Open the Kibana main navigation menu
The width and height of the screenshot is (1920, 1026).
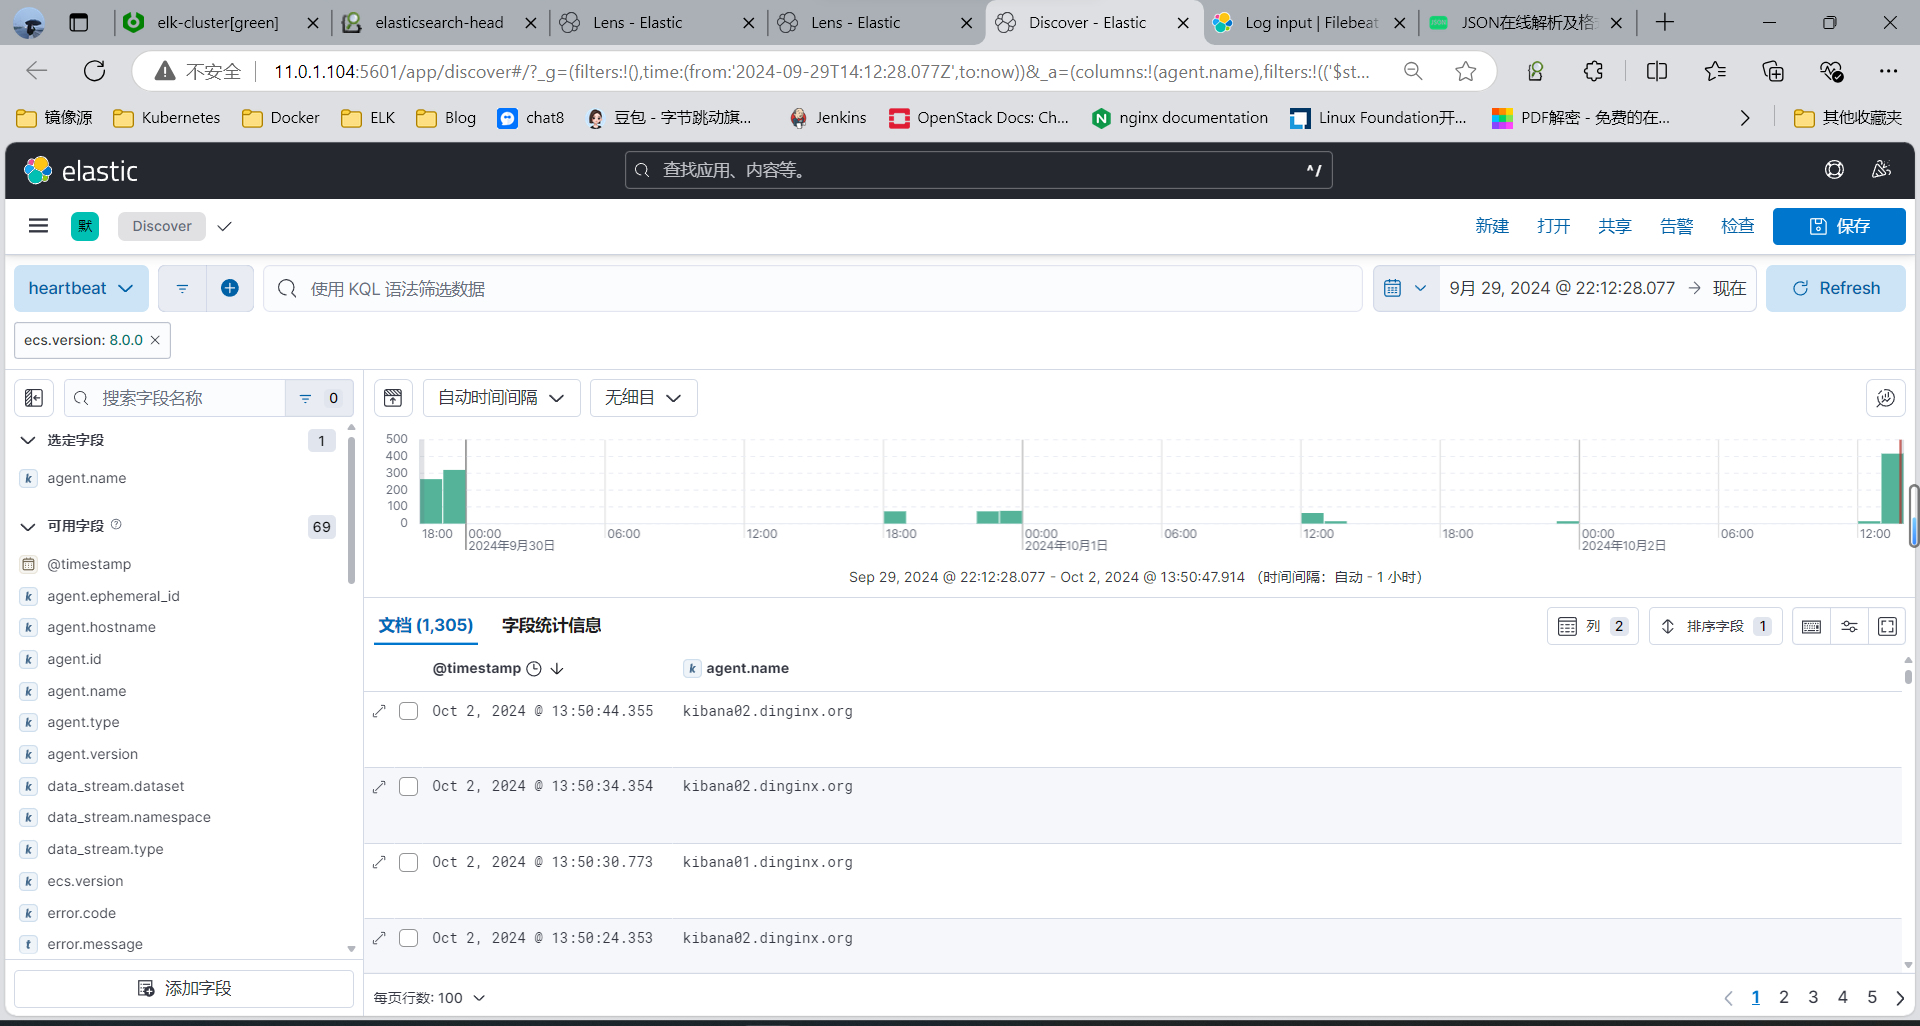click(38, 226)
